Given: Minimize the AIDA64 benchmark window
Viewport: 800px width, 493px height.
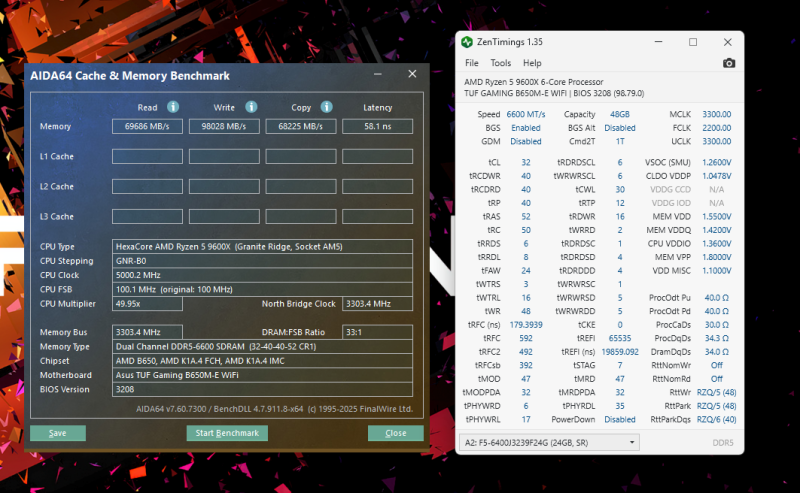Looking at the screenshot, I should coord(378,75).
